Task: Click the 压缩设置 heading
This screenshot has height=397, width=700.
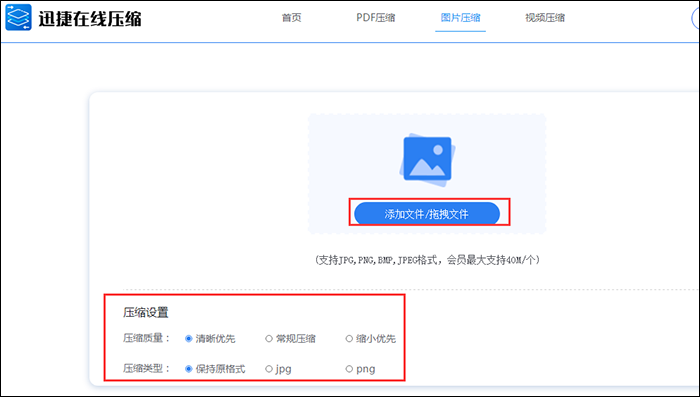Action: (x=146, y=313)
